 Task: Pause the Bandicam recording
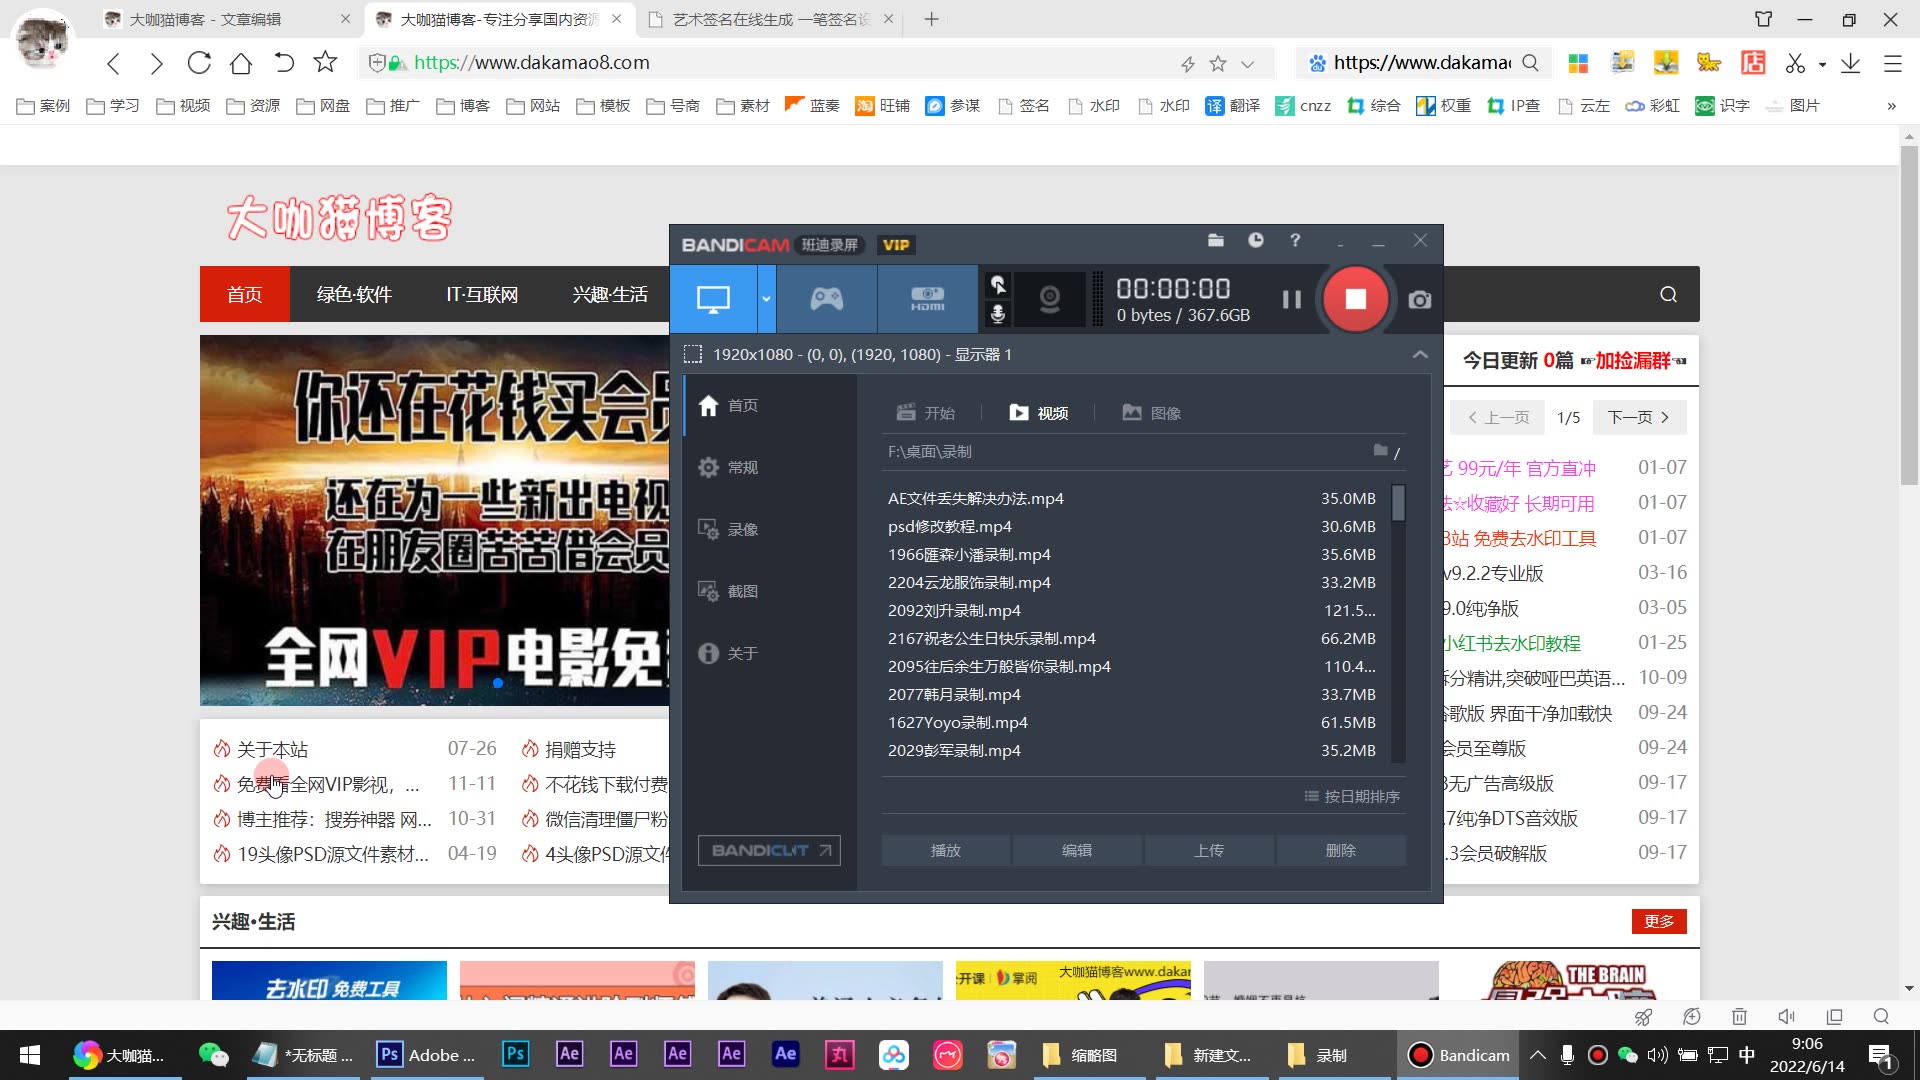coord(1291,299)
